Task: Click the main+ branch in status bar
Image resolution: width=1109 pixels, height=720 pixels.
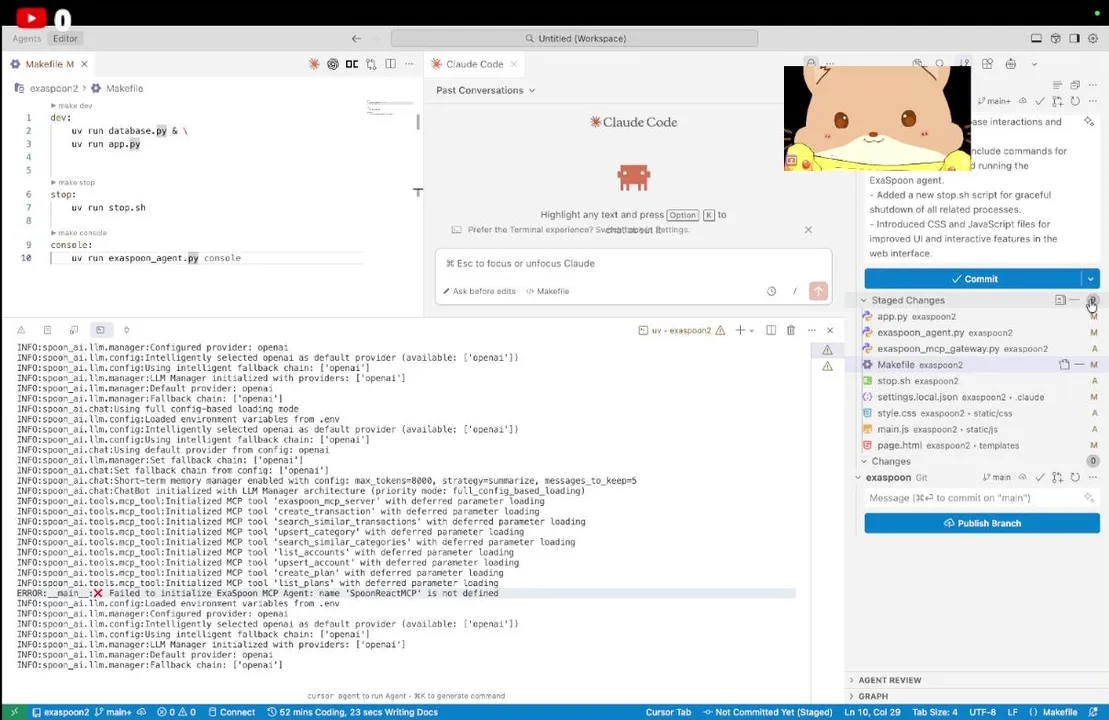Action: 113,712
